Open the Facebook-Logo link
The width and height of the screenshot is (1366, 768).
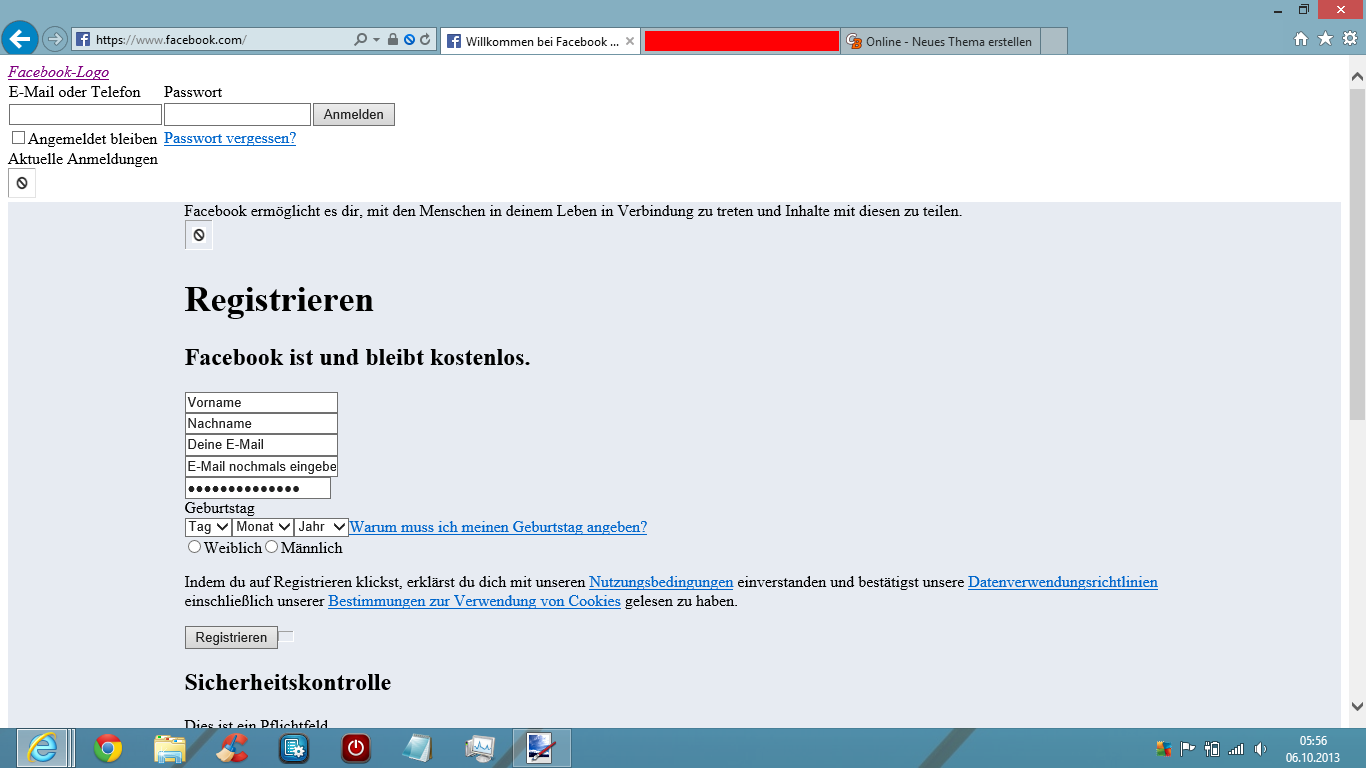[58, 72]
